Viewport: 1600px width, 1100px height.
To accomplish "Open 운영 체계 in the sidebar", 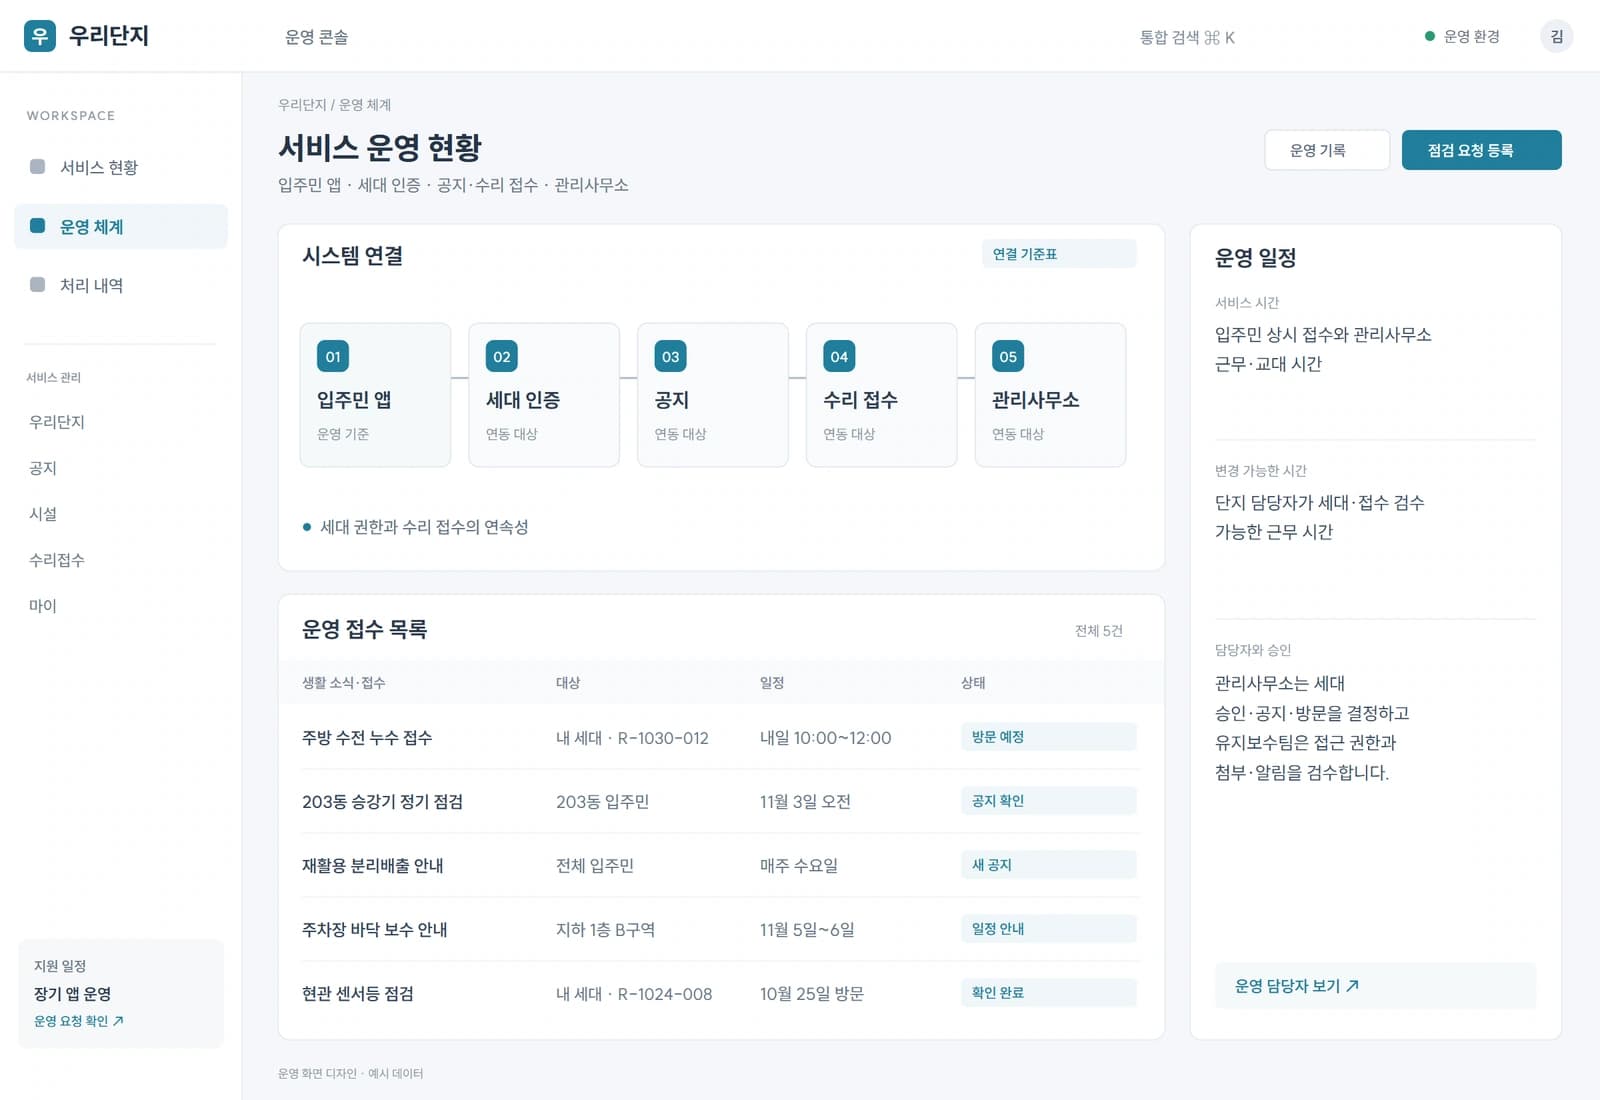I will pos(121,226).
